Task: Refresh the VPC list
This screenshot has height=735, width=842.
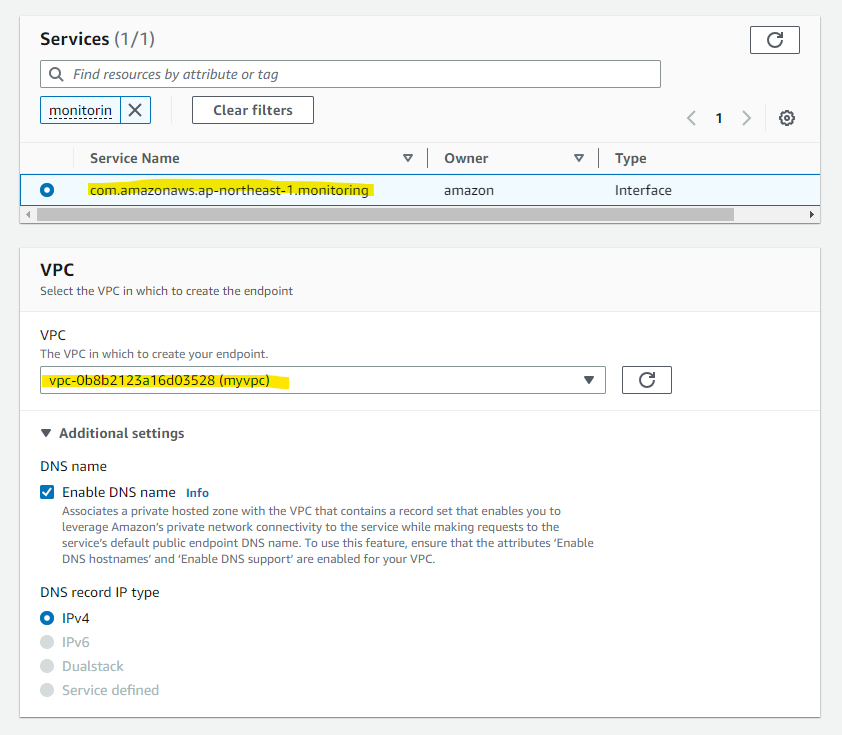Action: 647,380
